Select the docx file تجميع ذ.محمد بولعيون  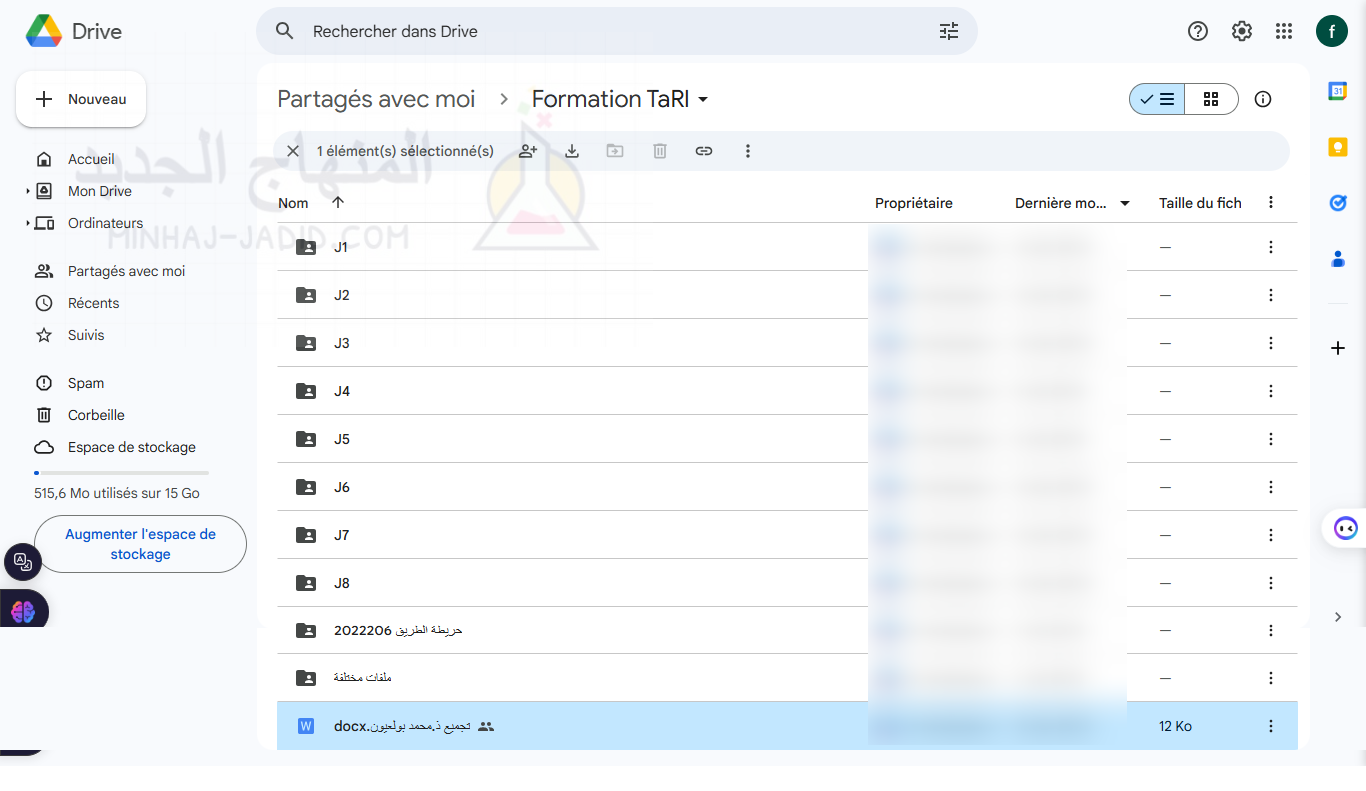coord(787,726)
